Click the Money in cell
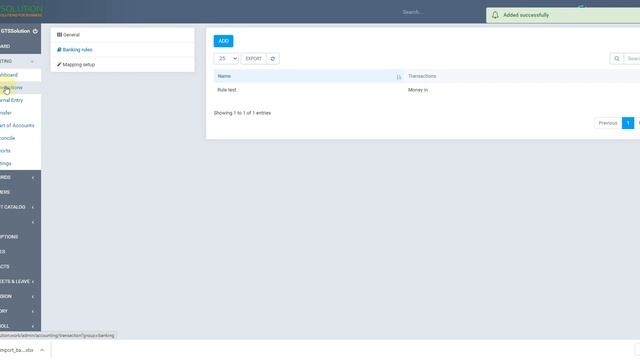640x360 pixels. click(418, 90)
